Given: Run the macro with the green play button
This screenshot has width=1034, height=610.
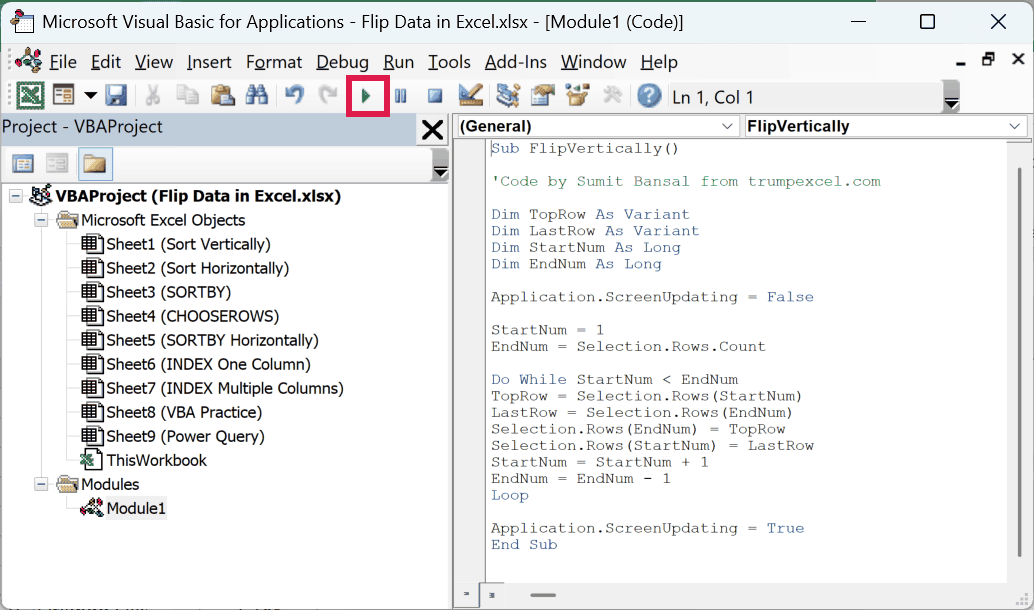Looking at the screenshot, I should pos(367,97).
